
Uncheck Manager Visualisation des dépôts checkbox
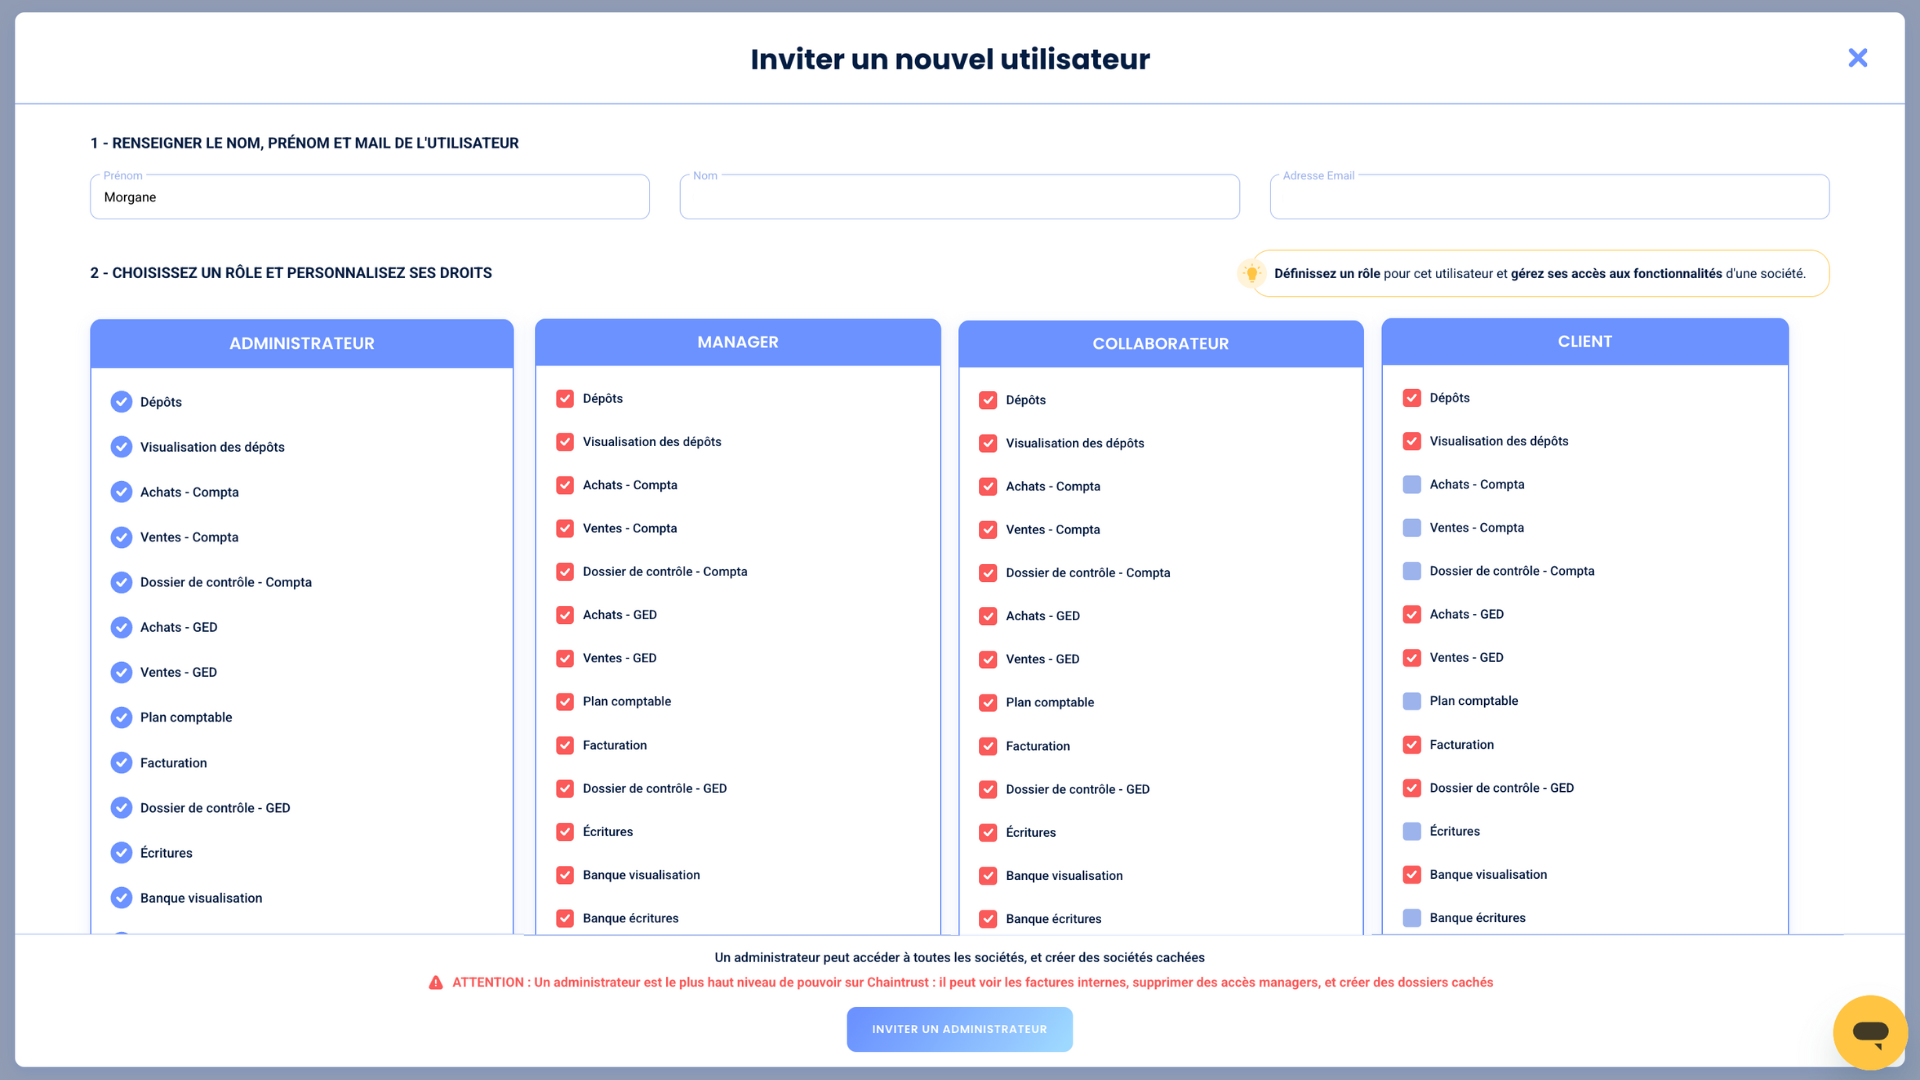565,442
